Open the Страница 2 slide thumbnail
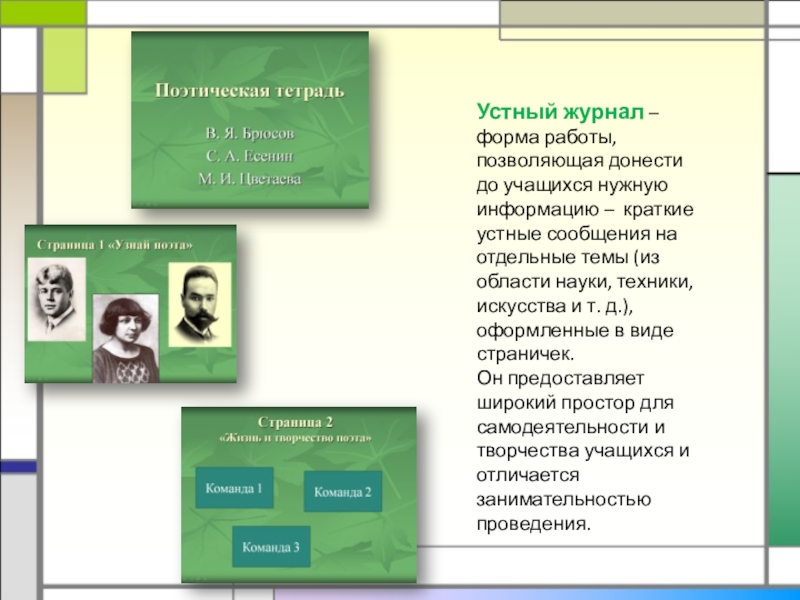The image size is (800, 600). point(299,495)
